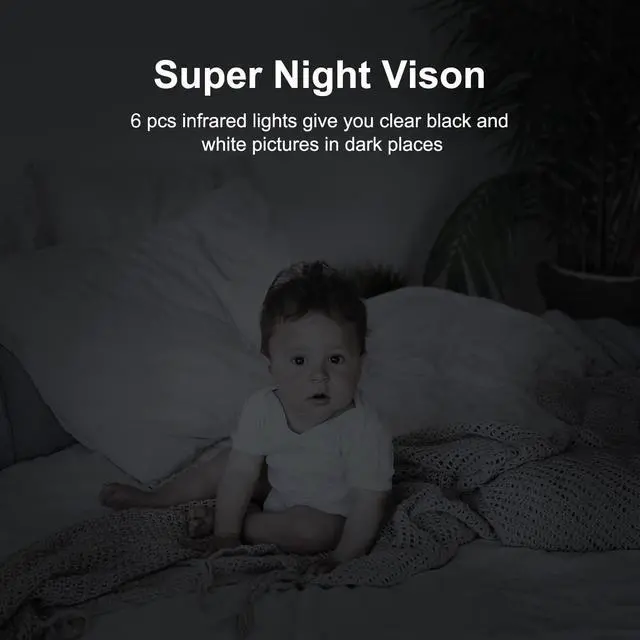Click the "white pictures in dark places" line
Image resolution: width=640 pixels, height=640 pixels.
click(x=322, y=145)
